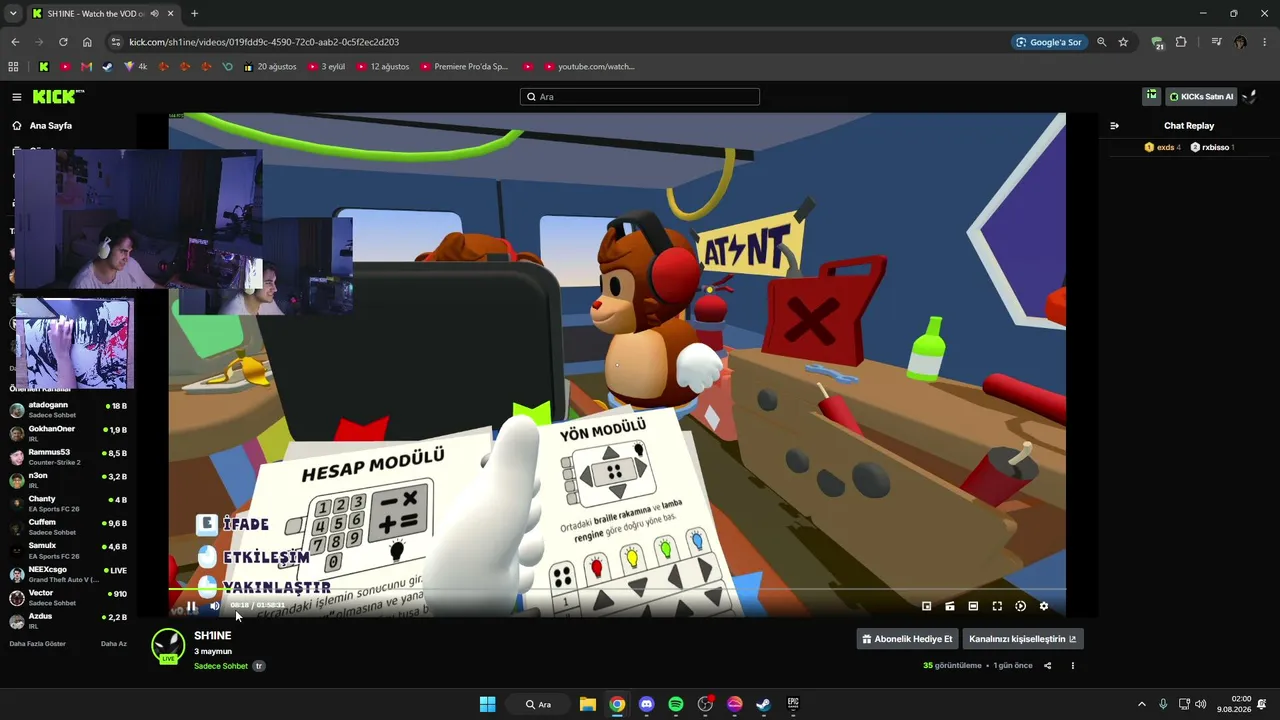This screenshot has height=720, width=1280.
Task: Open the tab search dropdown arrow
Action: pos(13,14)
